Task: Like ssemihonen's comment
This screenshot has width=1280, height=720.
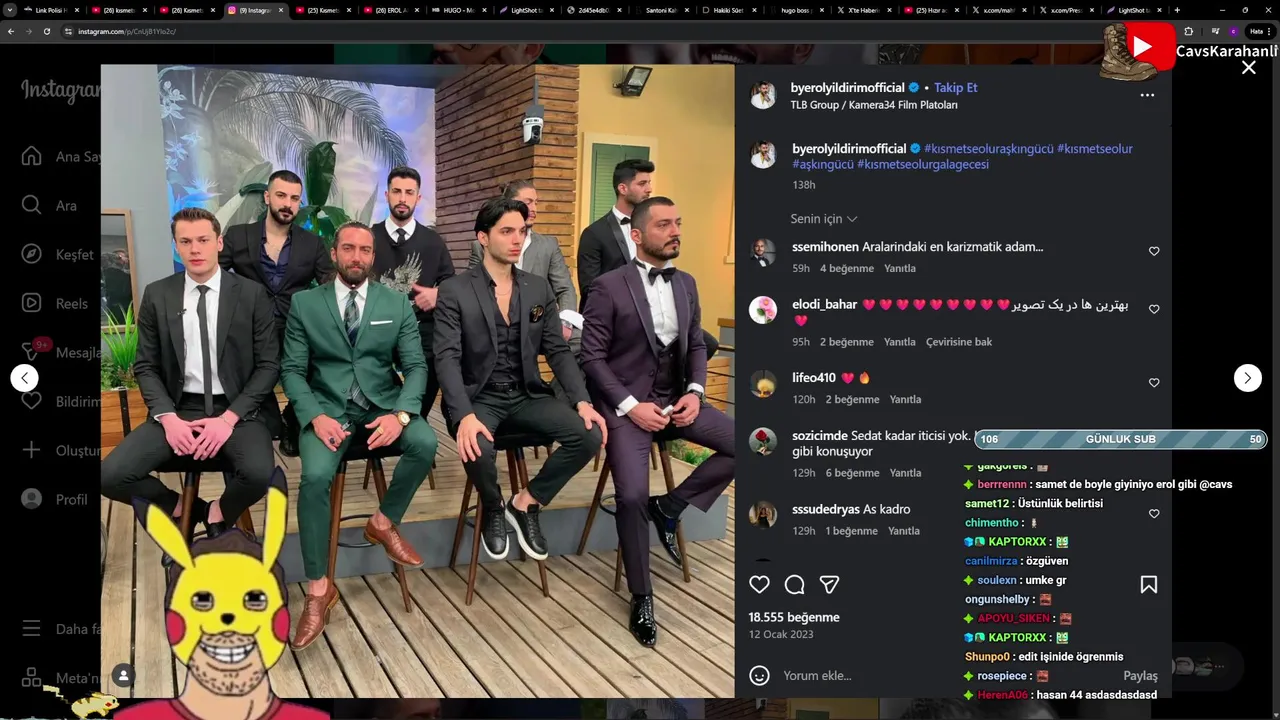Action: (x=1154, y=251)
